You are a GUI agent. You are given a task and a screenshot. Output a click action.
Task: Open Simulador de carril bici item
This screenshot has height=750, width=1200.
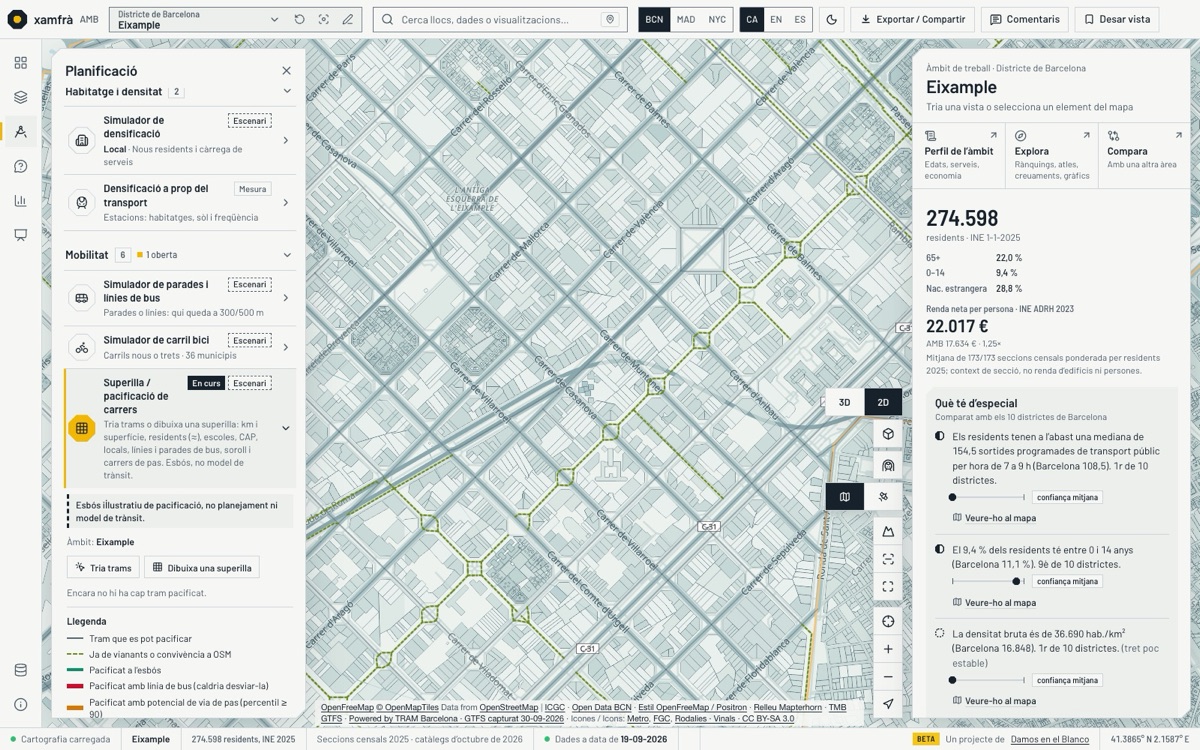click(x=180, y=347)
